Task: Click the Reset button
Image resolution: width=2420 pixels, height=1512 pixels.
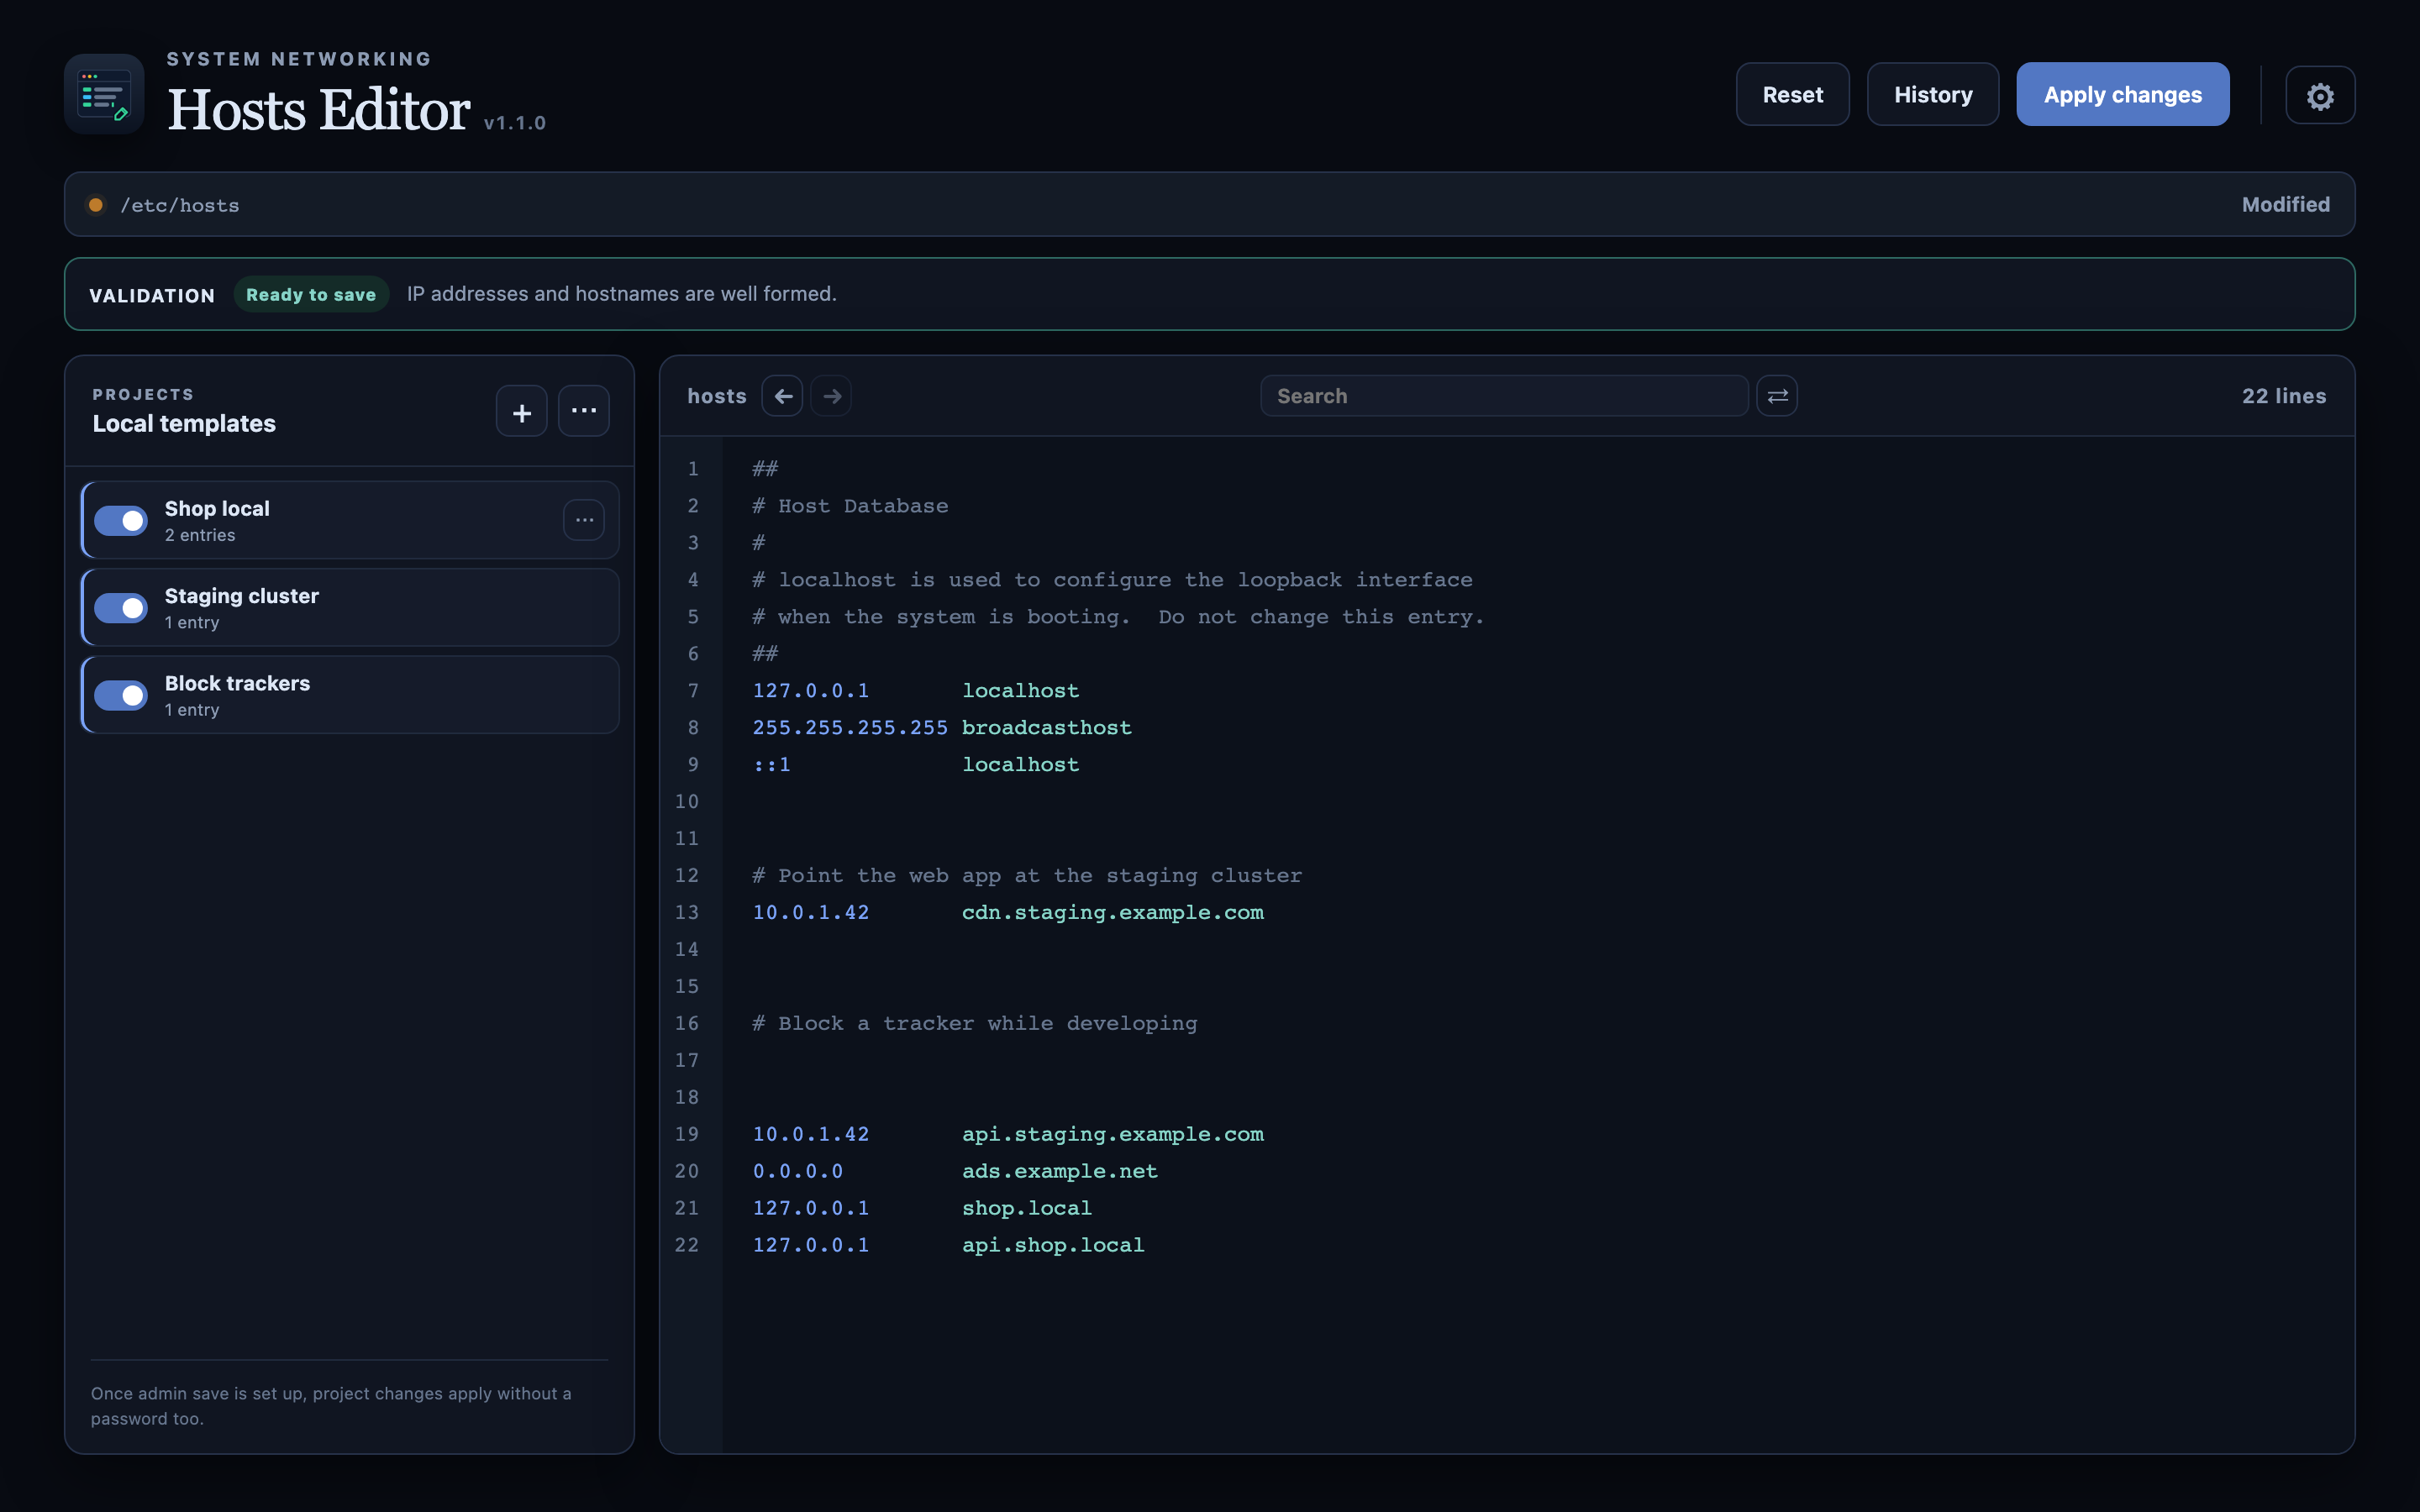Action: pos(1792,95)
